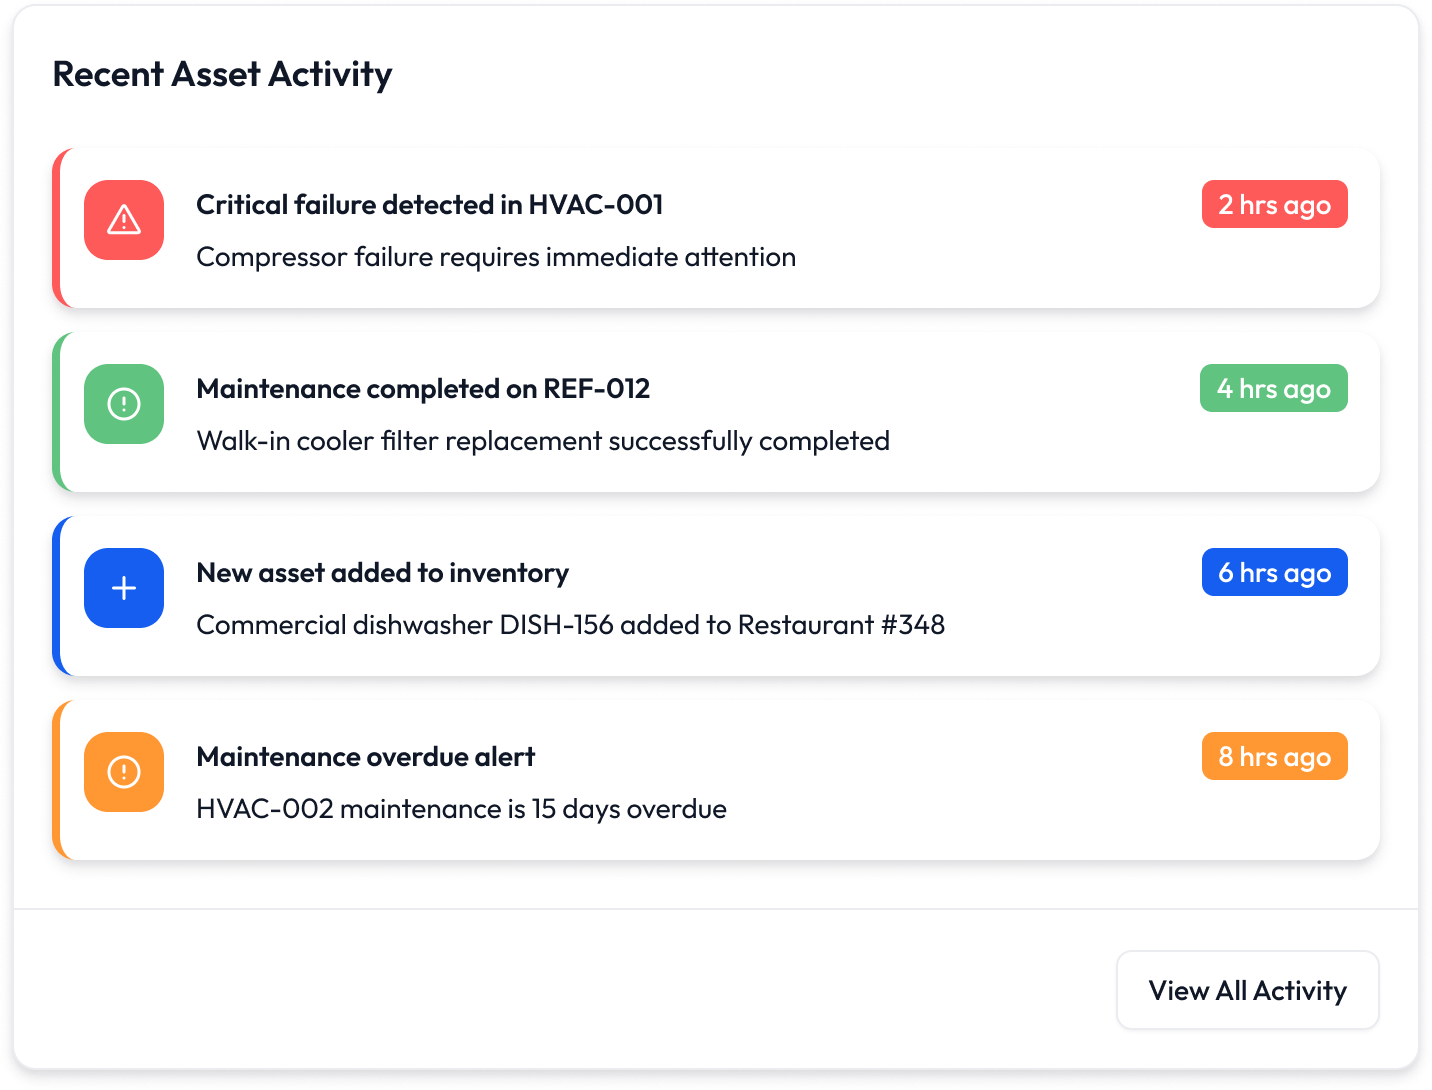Click the green maintenance completed icon
This screenshot has width=1432, height=1090.
[124, 404]
